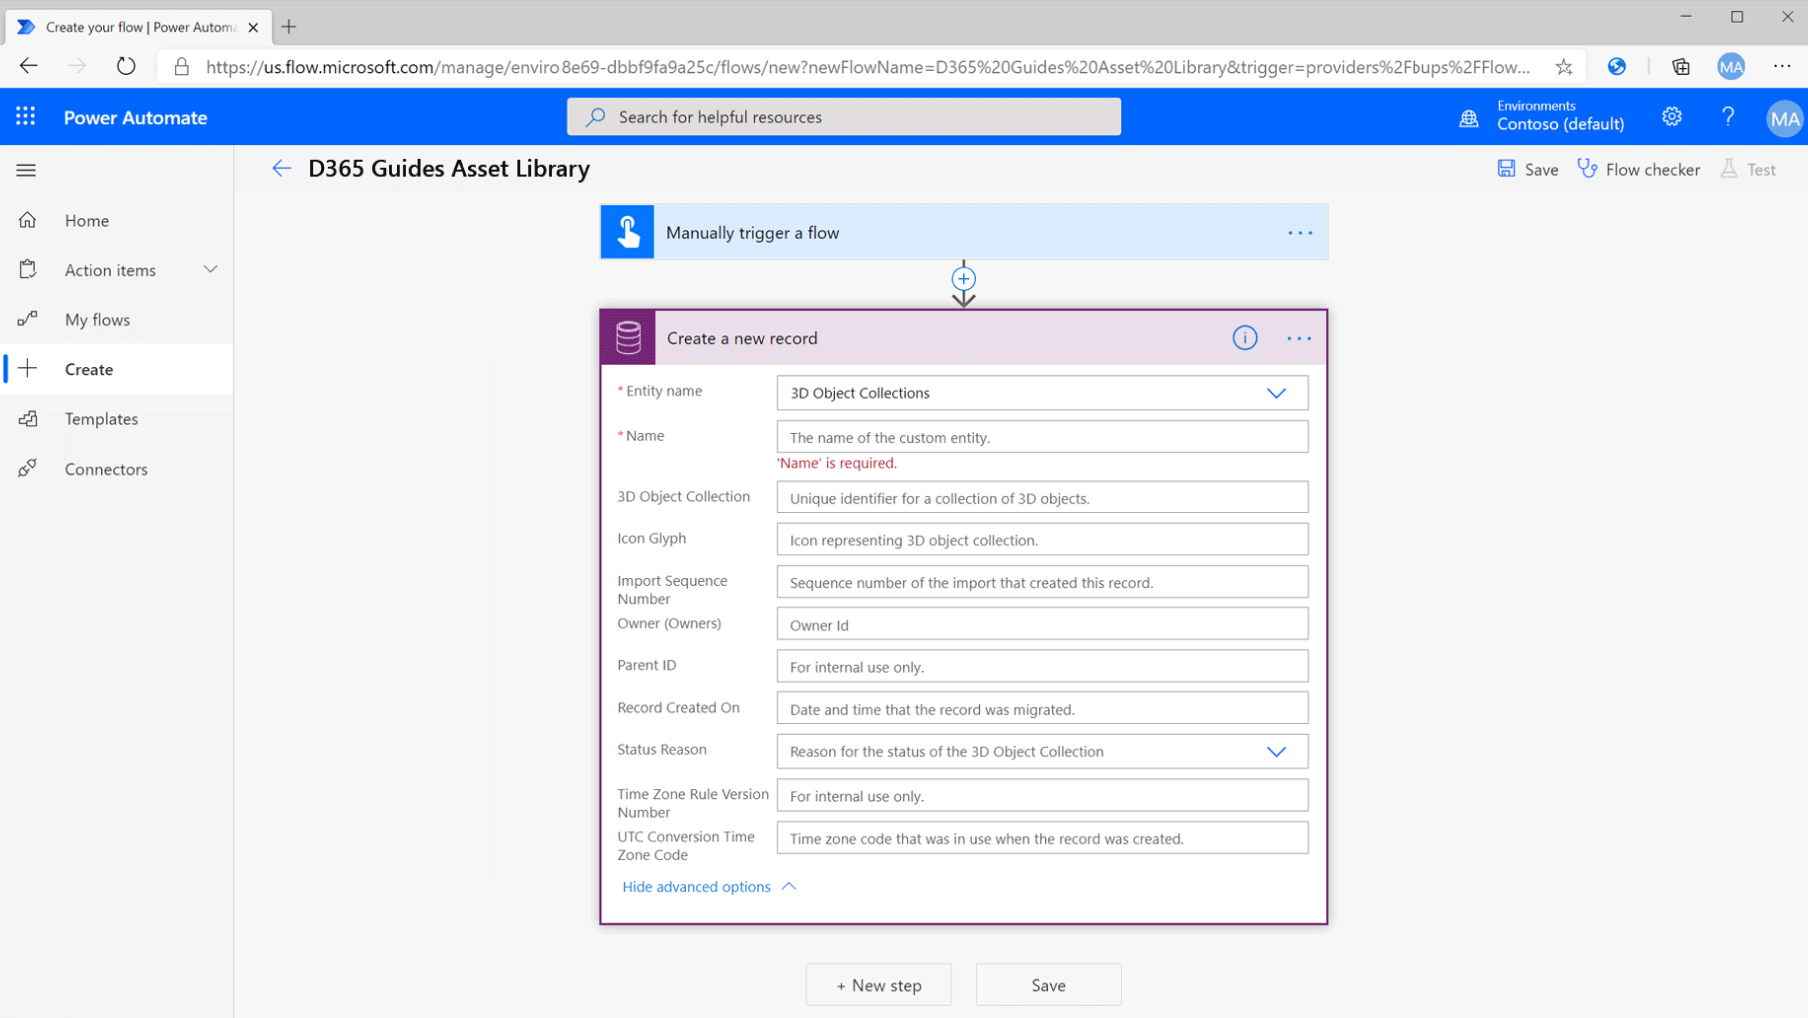Click the Search for helpful resources field
The width and height of the screenshot is (1808, 1018).
tap(843, 116)
